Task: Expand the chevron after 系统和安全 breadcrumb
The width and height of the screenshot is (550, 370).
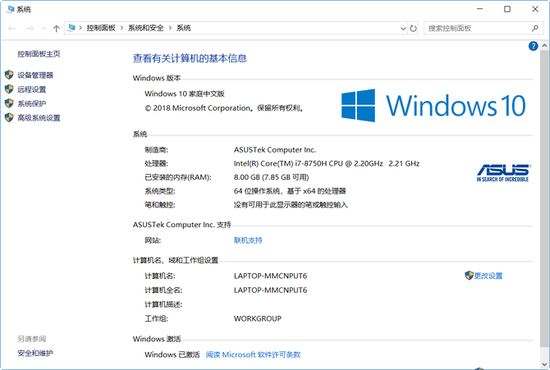Action: pos(170,28)
